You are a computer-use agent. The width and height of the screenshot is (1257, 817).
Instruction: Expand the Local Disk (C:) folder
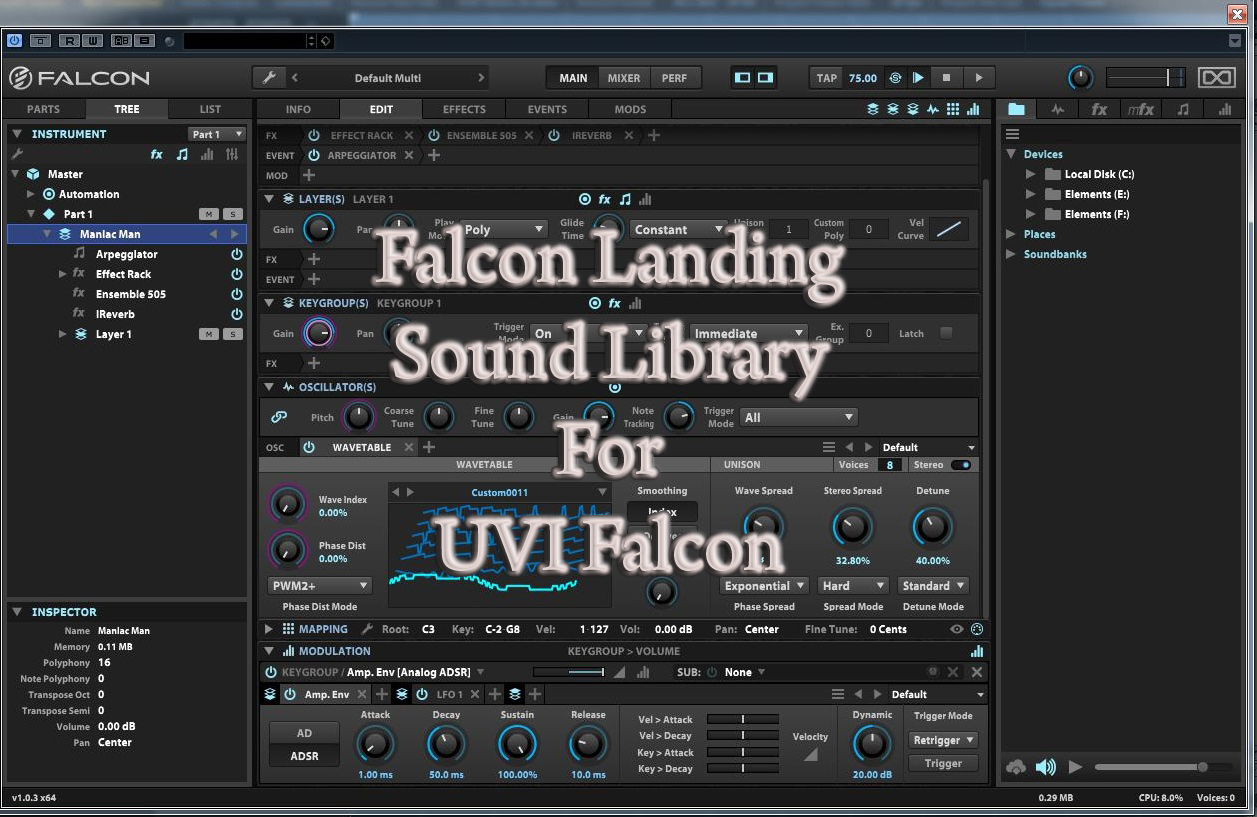pos(1030,174)
